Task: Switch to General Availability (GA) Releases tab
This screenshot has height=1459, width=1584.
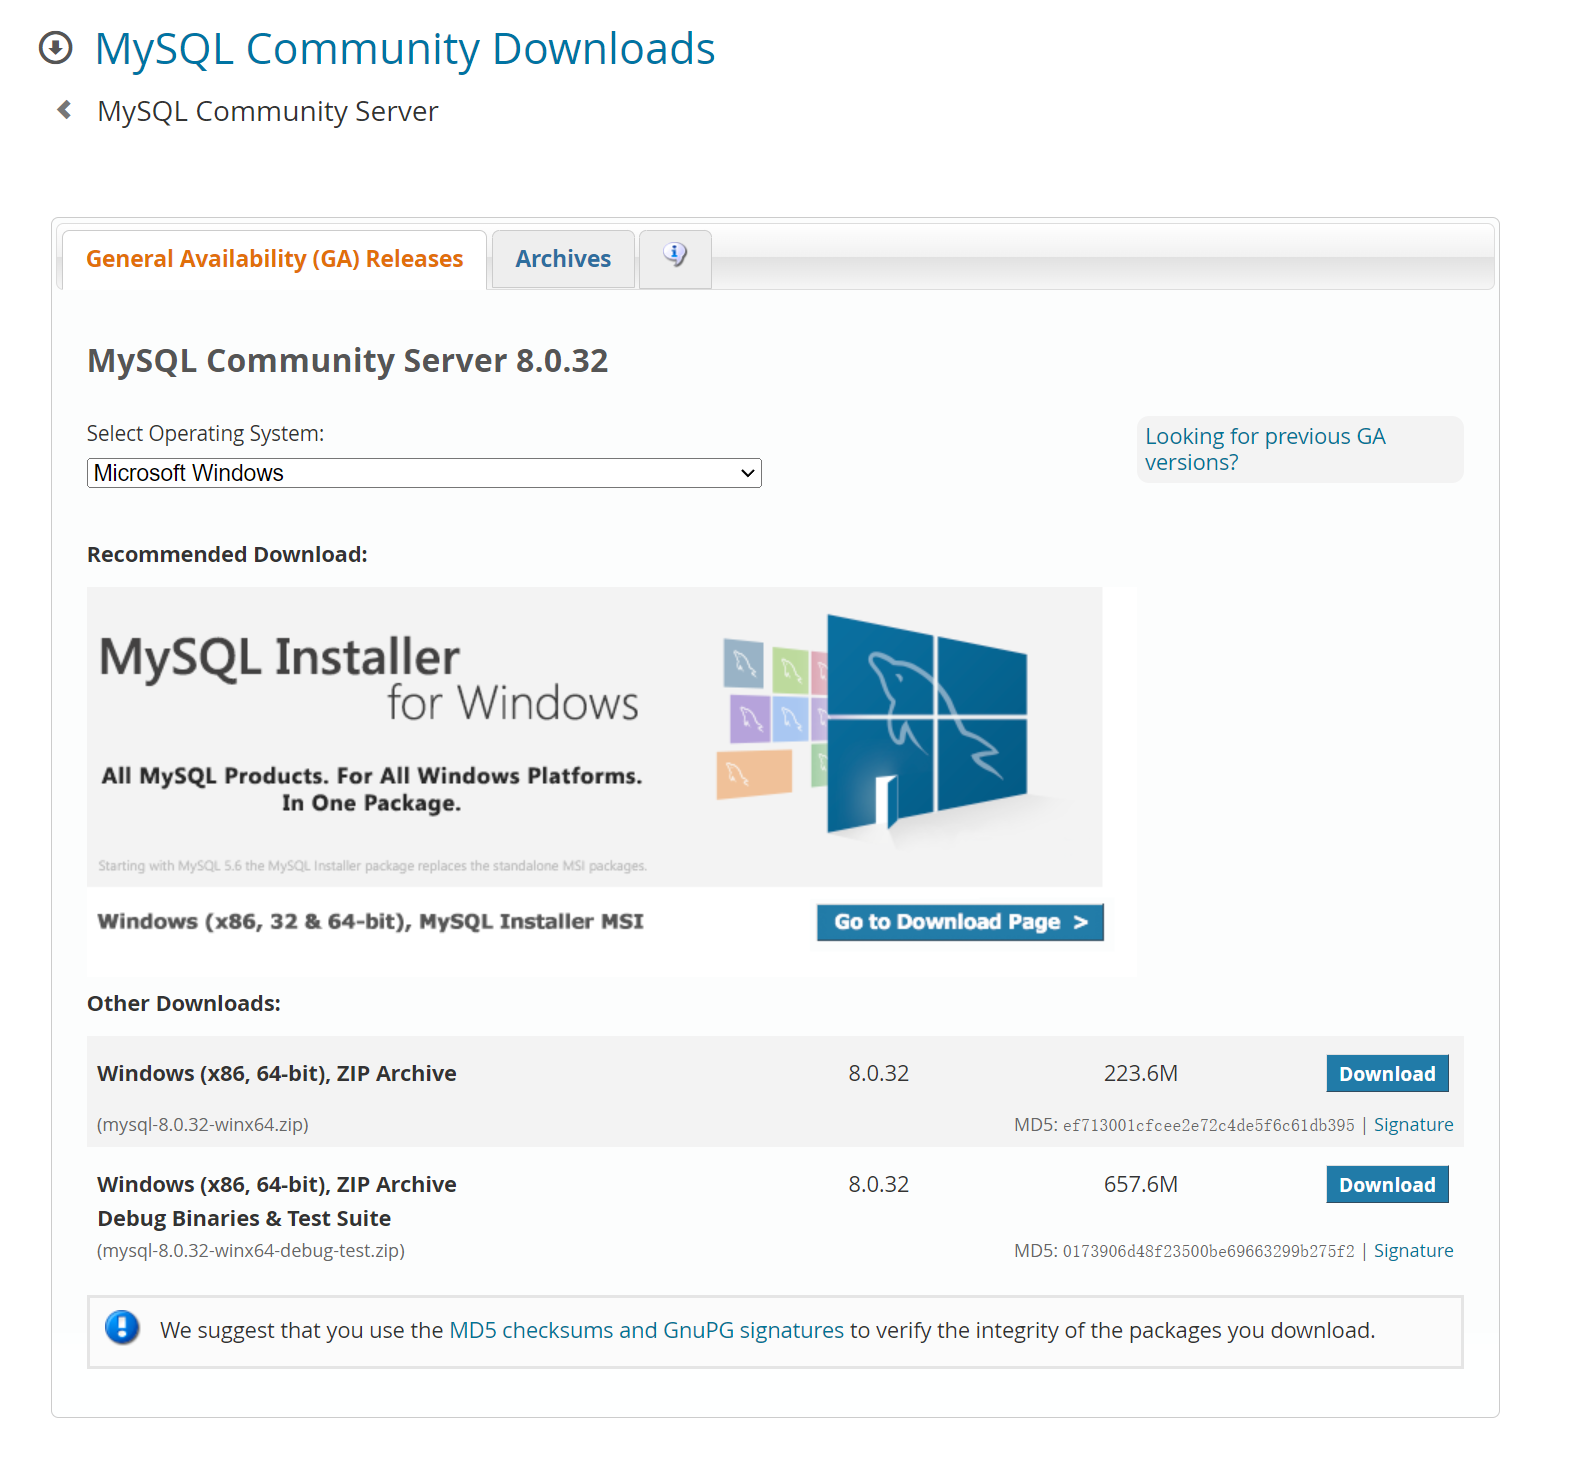Action: 274,259
